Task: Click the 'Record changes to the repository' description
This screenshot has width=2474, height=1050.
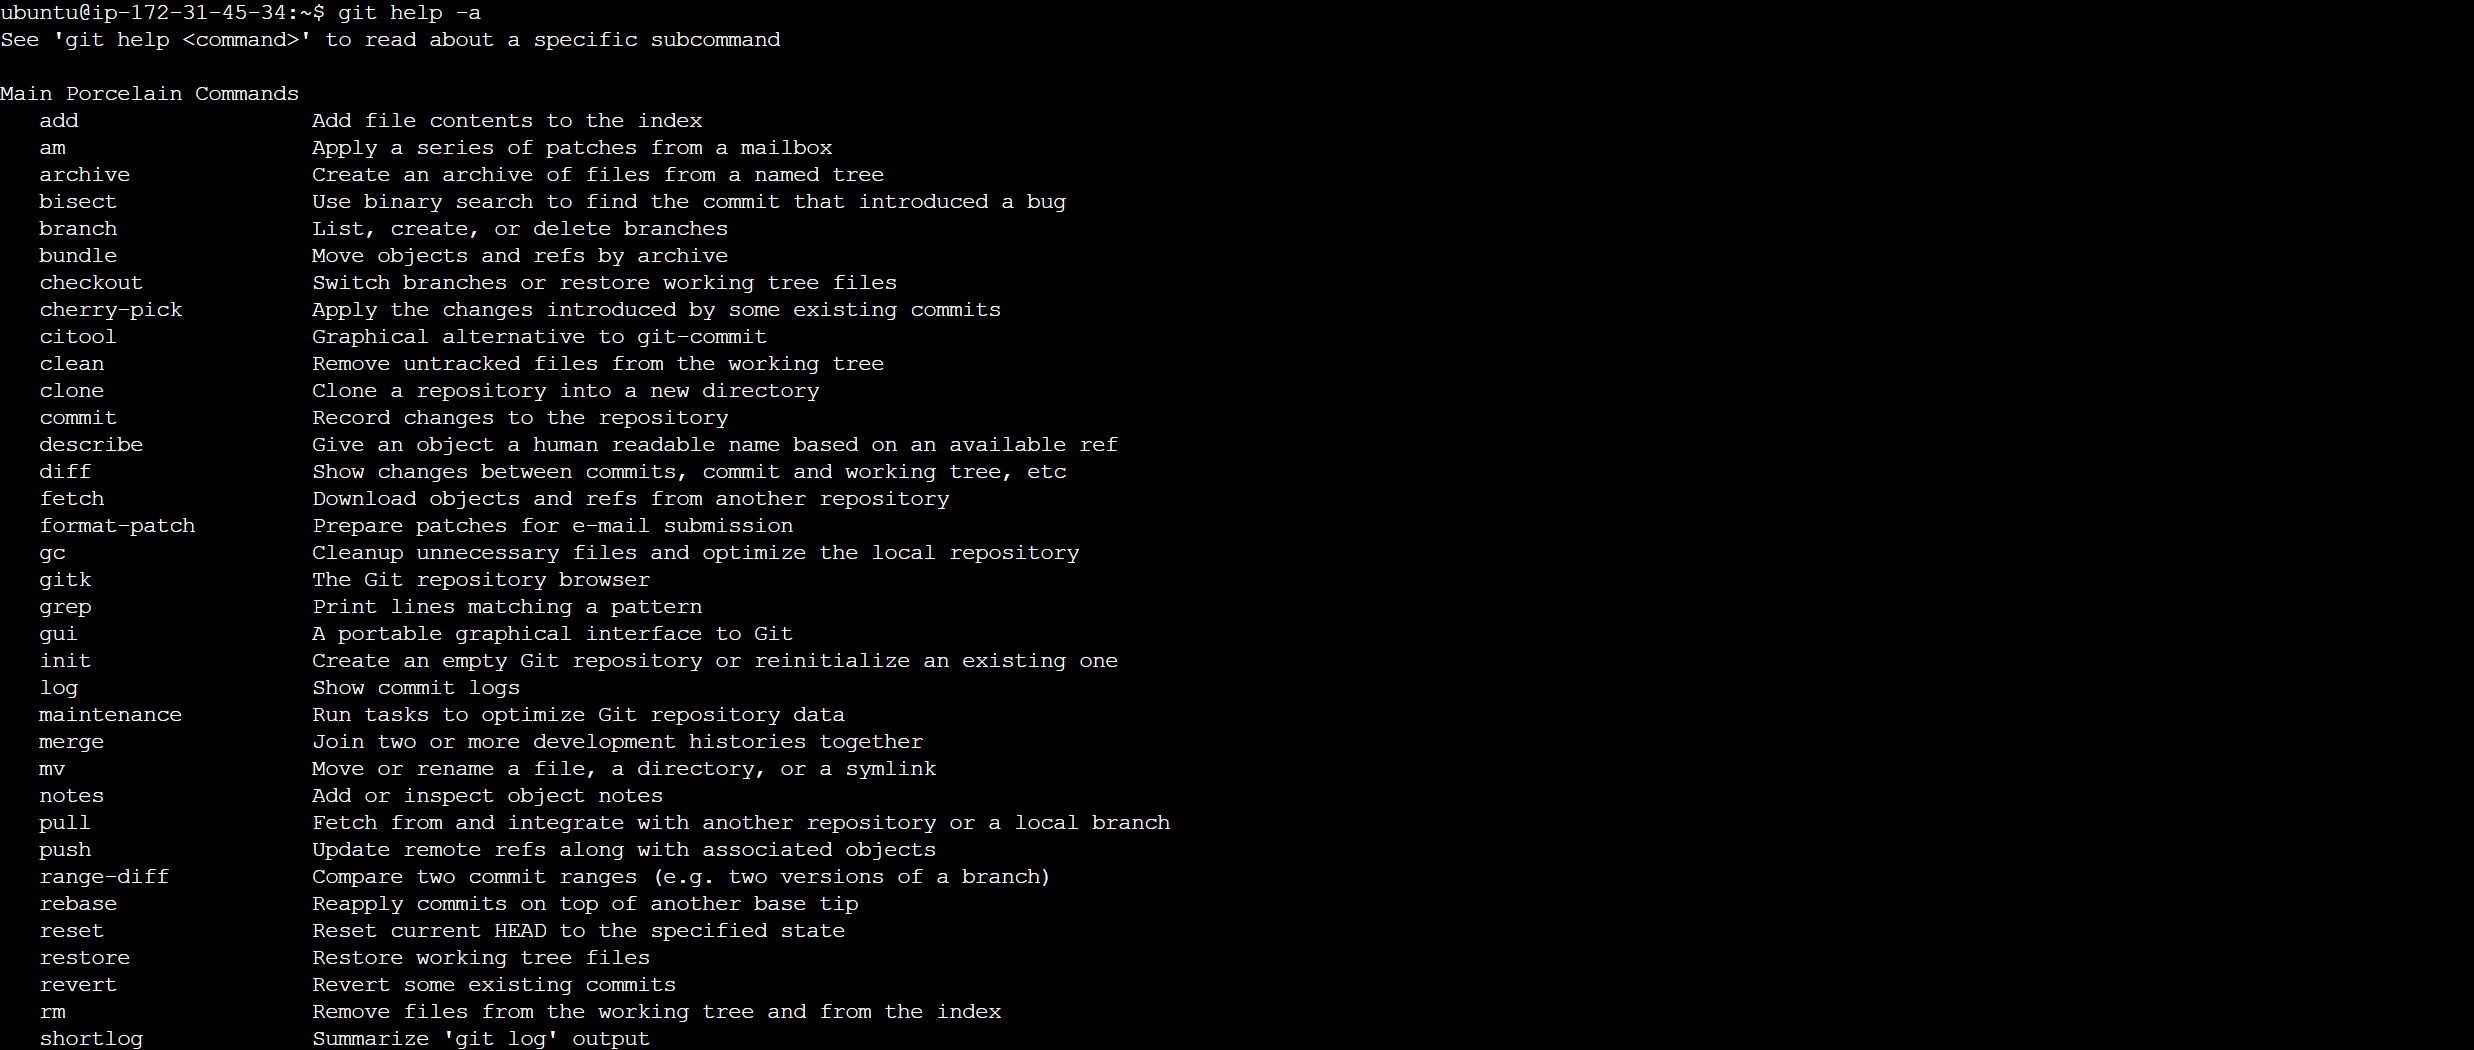Action: click(520, 418)
